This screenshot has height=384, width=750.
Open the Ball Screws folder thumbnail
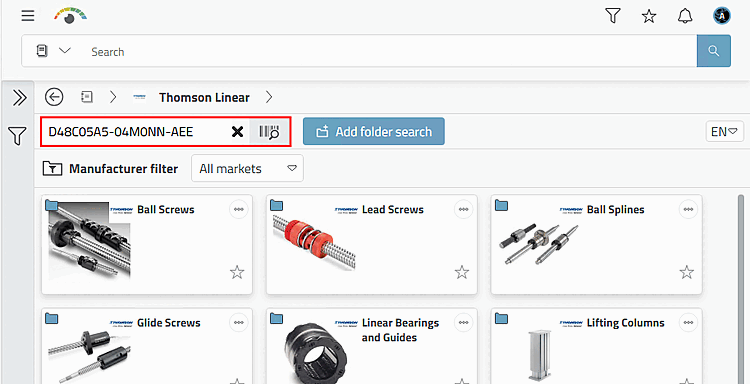[x=89, y=241]
